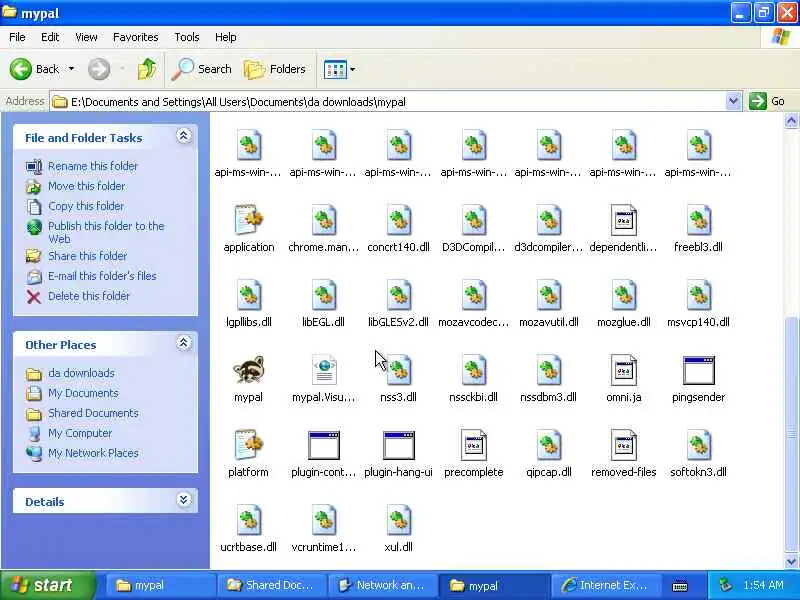Select the dependentli... file icon

click(623, 220)
